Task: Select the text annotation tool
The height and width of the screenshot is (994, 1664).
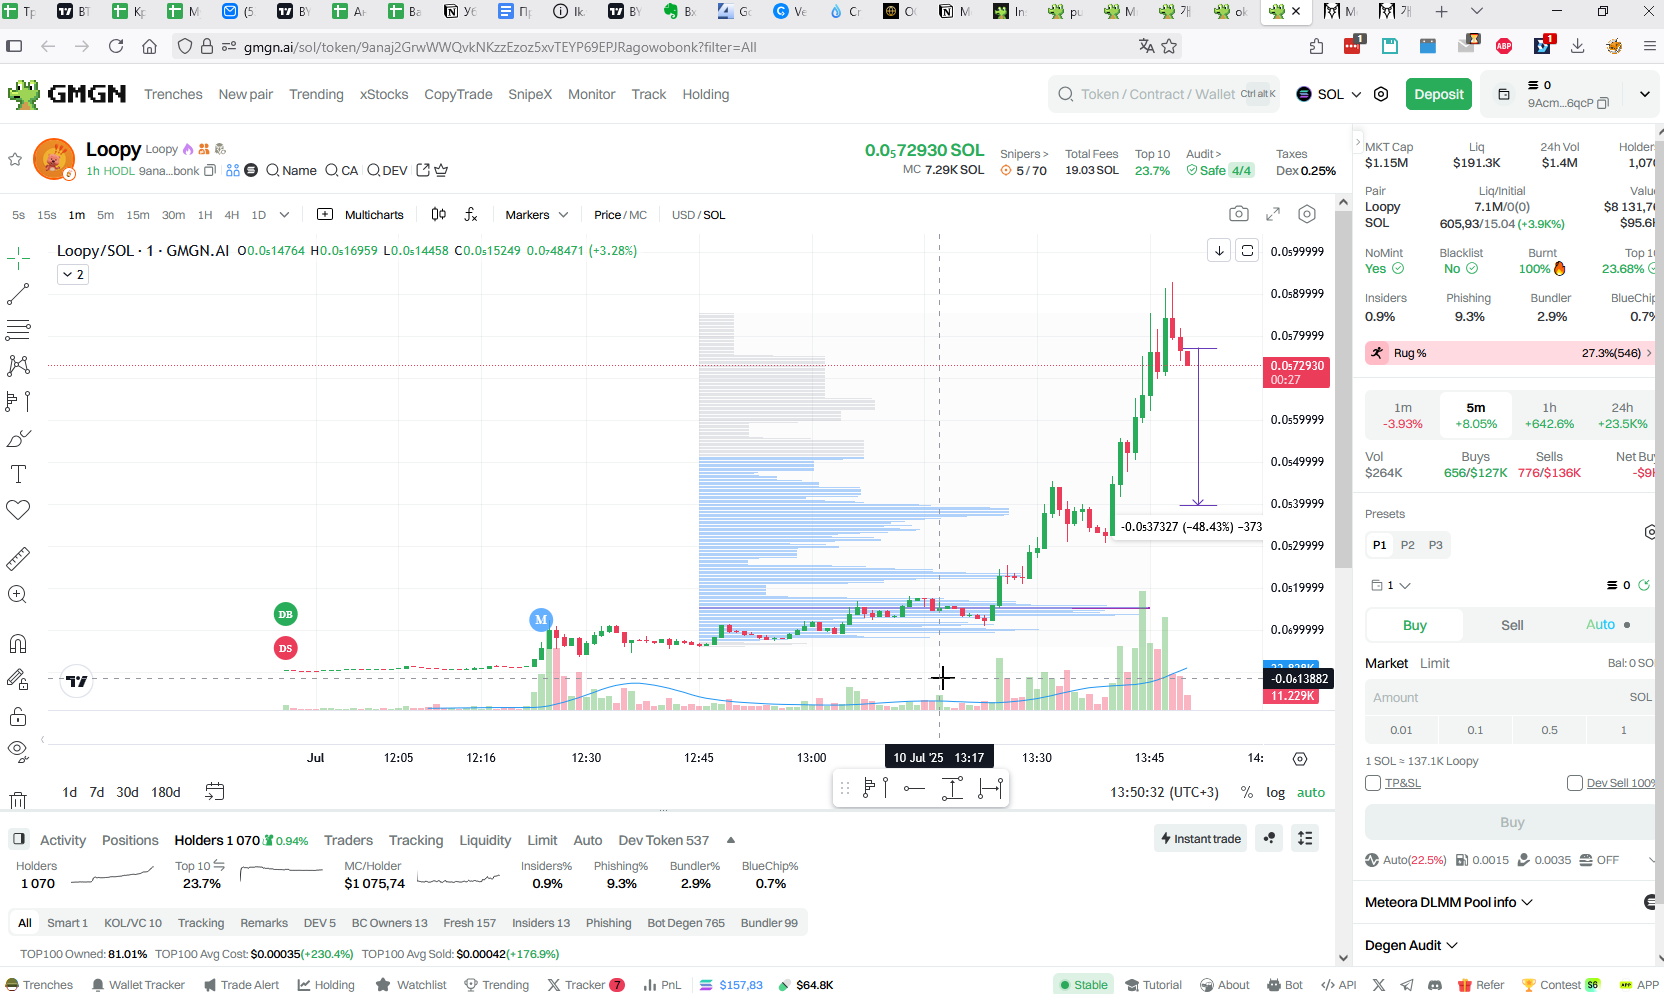Action: [x=18, y=474]
